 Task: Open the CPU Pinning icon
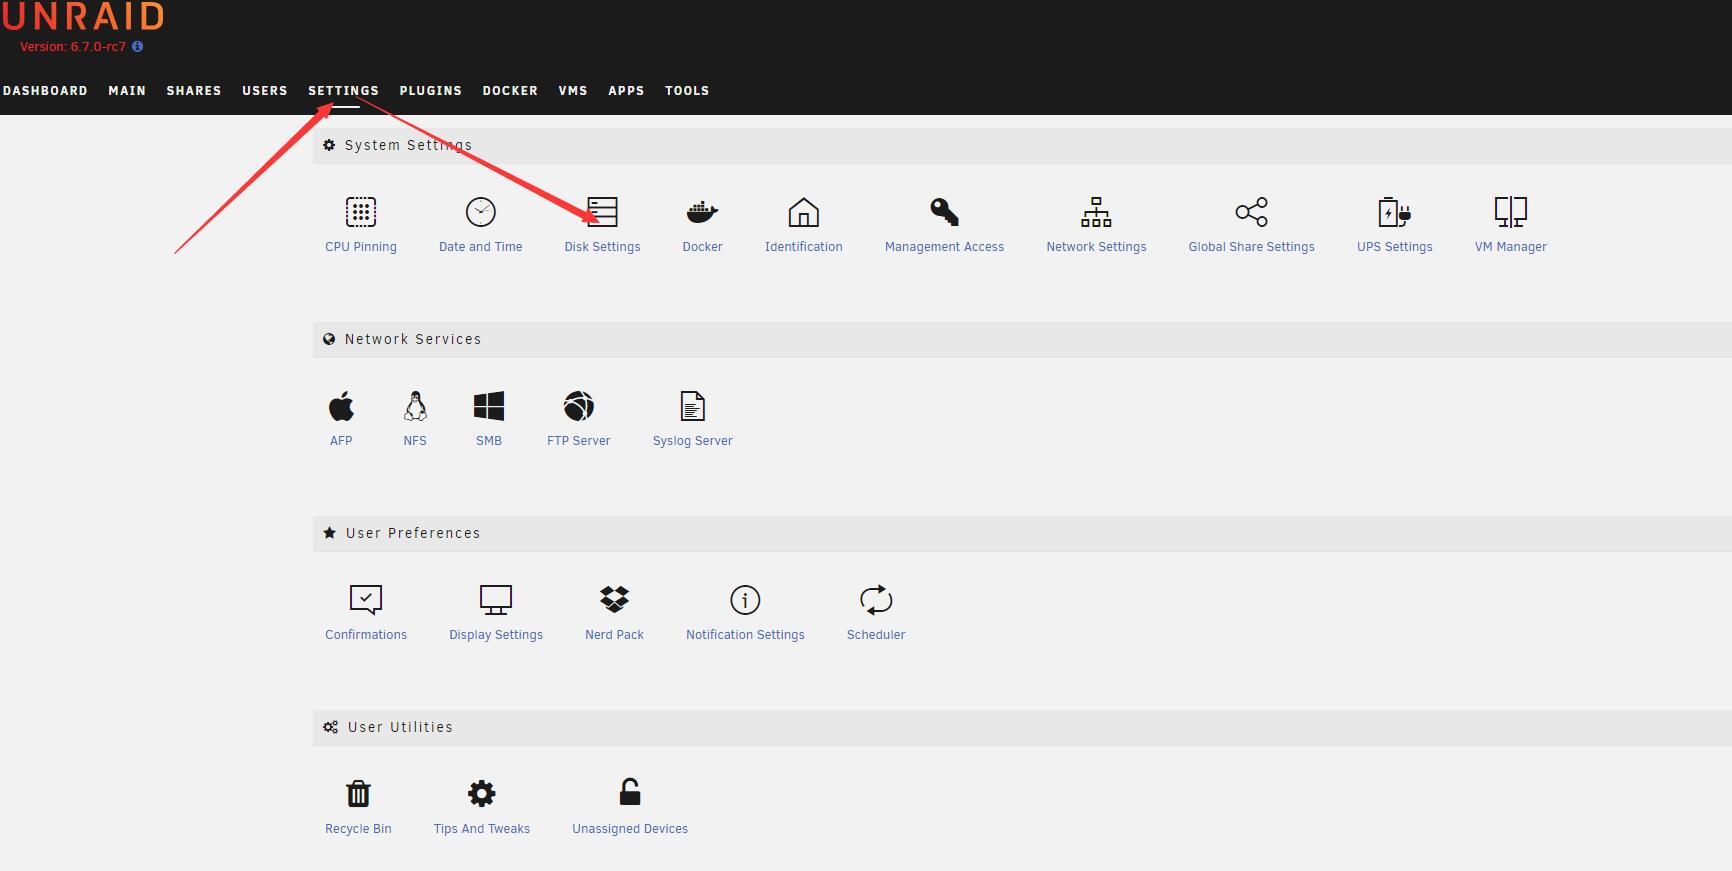pyautogui.click(x=361, y=212)
